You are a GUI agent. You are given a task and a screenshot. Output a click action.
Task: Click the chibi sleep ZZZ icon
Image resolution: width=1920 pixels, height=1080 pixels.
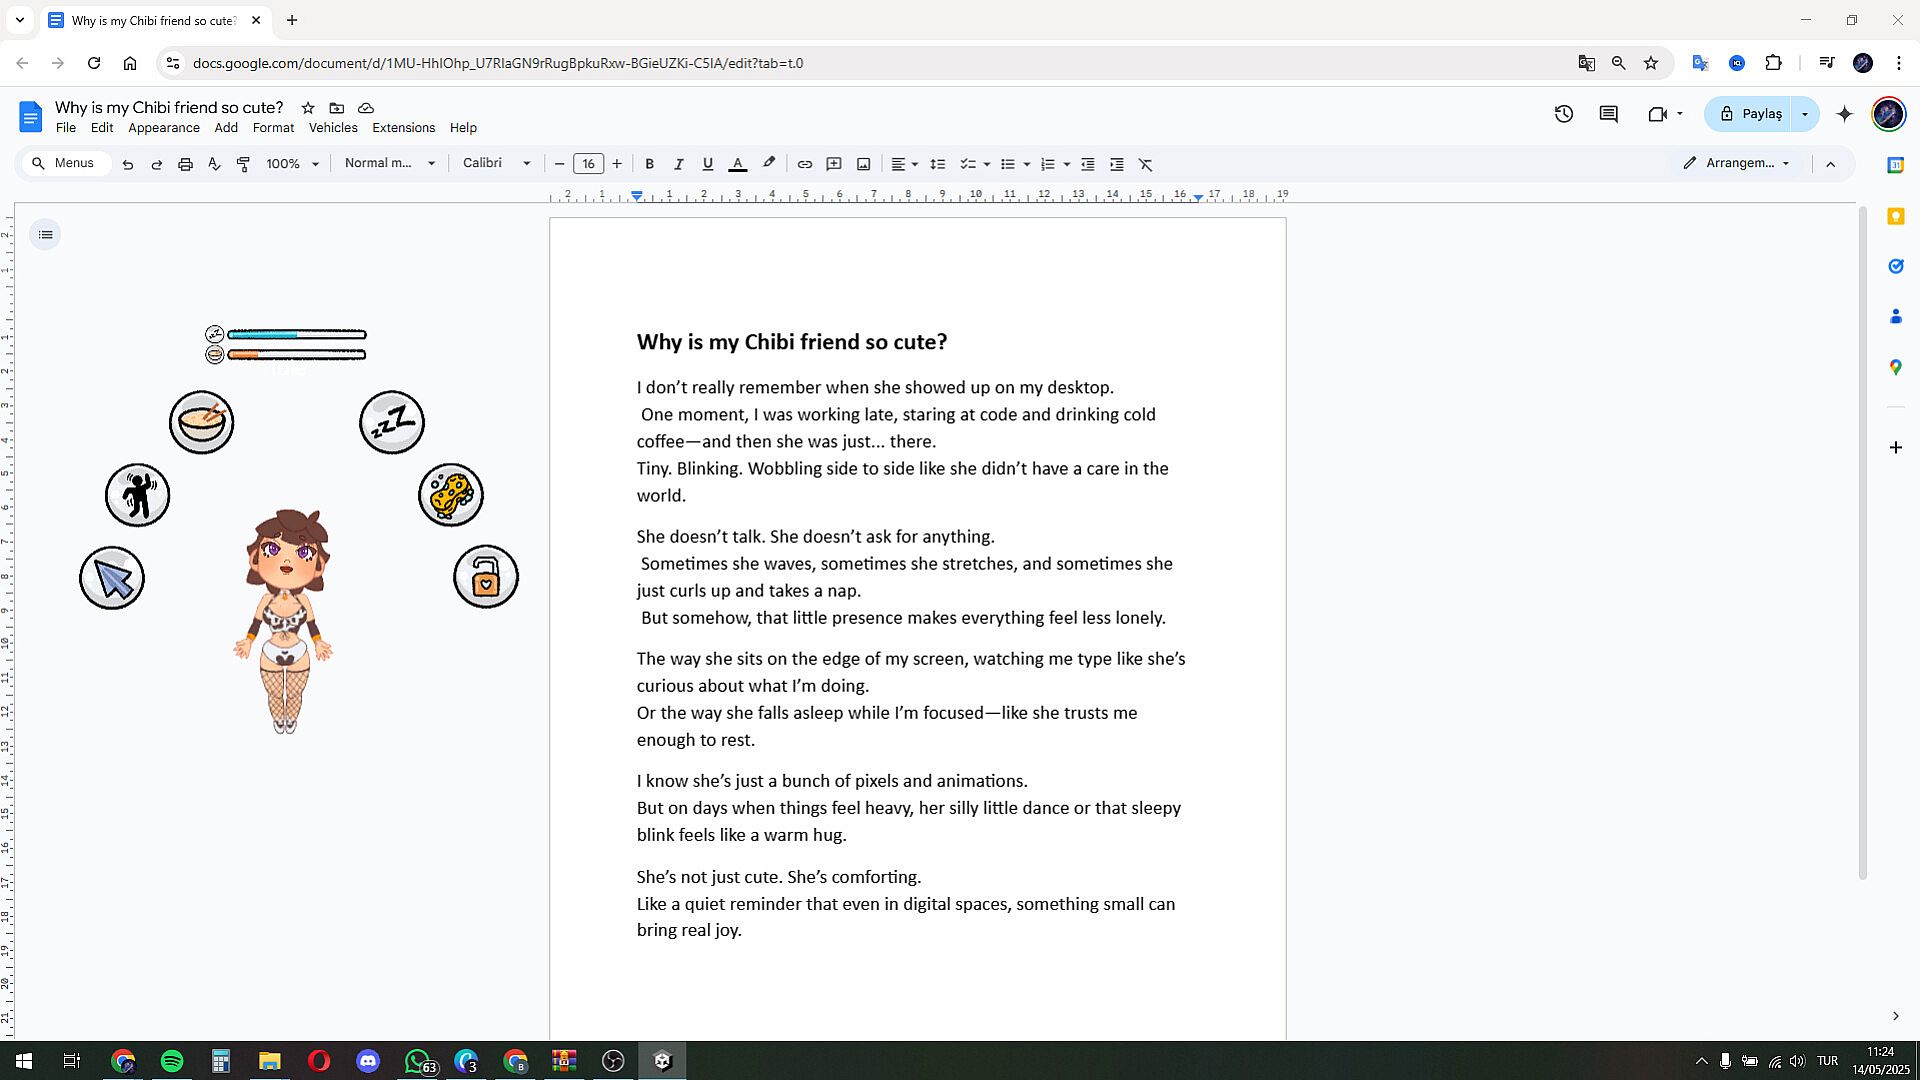[x=391, y=422]
